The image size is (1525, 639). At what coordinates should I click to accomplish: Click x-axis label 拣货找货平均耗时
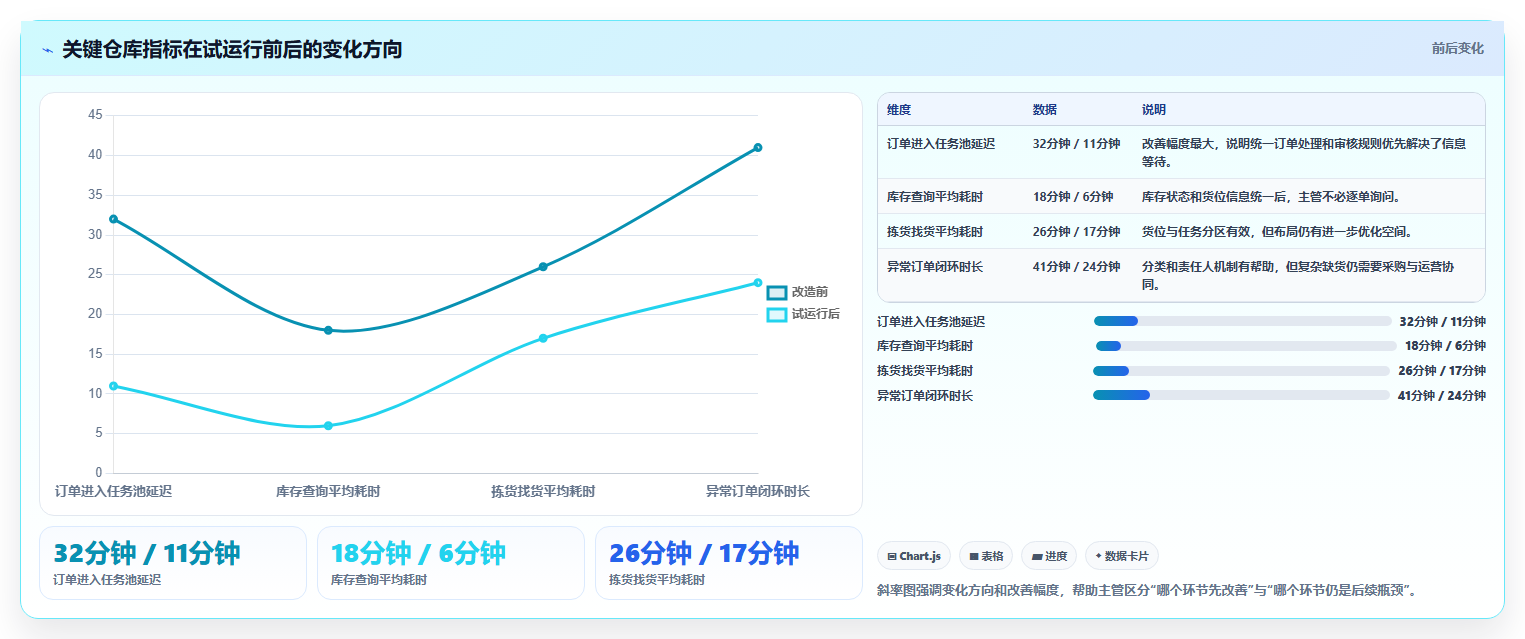point(543,492)
